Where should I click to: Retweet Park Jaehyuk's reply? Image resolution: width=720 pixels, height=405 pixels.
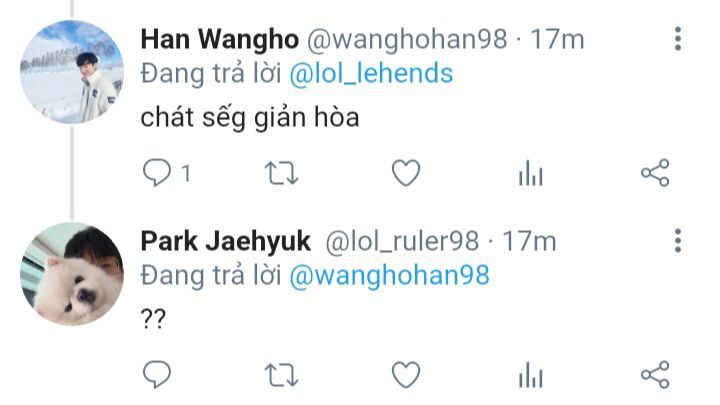tap(281, 375)
